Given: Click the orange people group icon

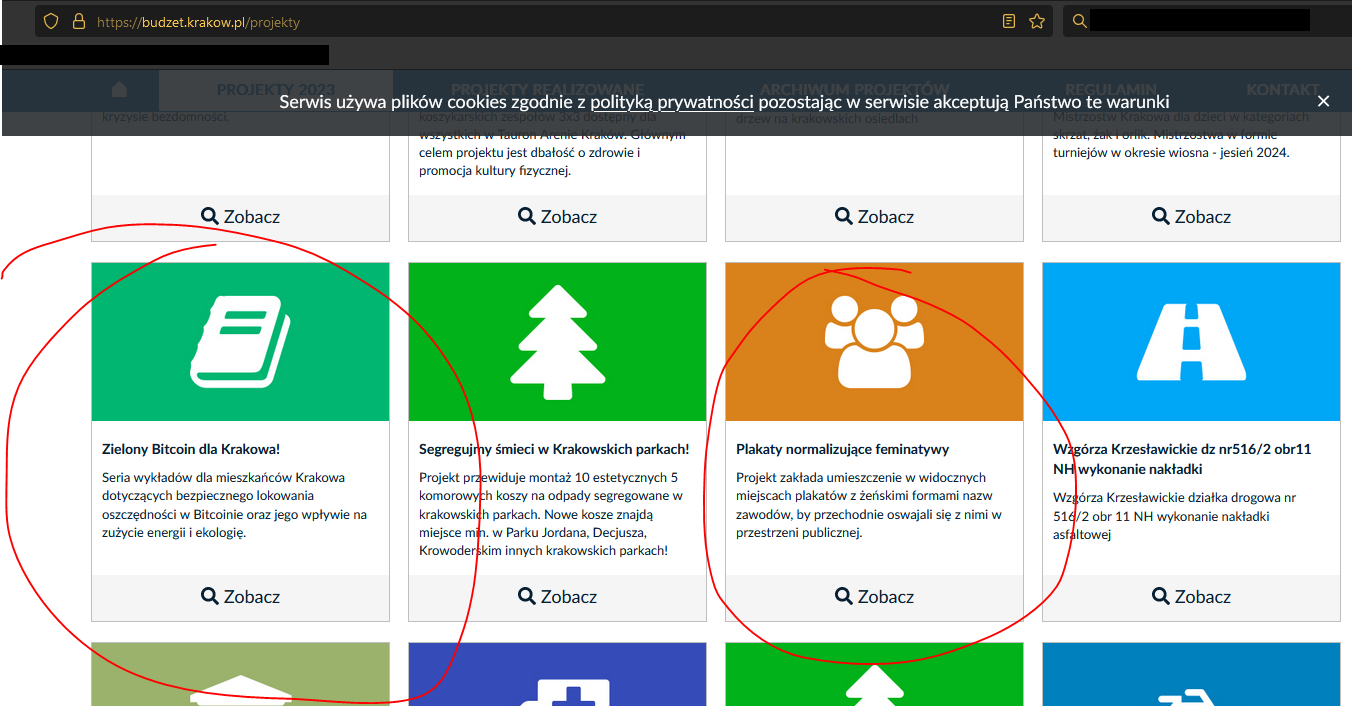Looking at the screenshot, I should click(x=874, y=342).
